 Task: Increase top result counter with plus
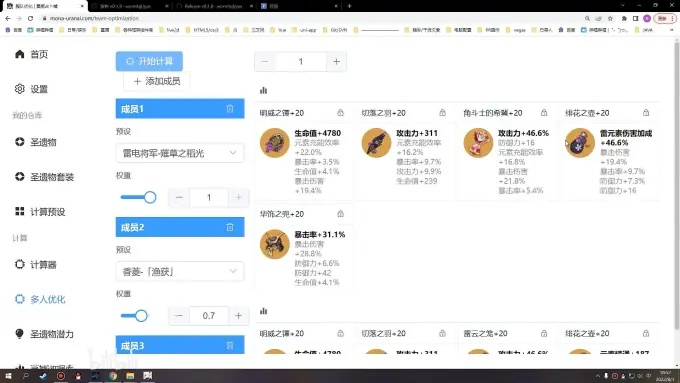(x=336, y=62)
